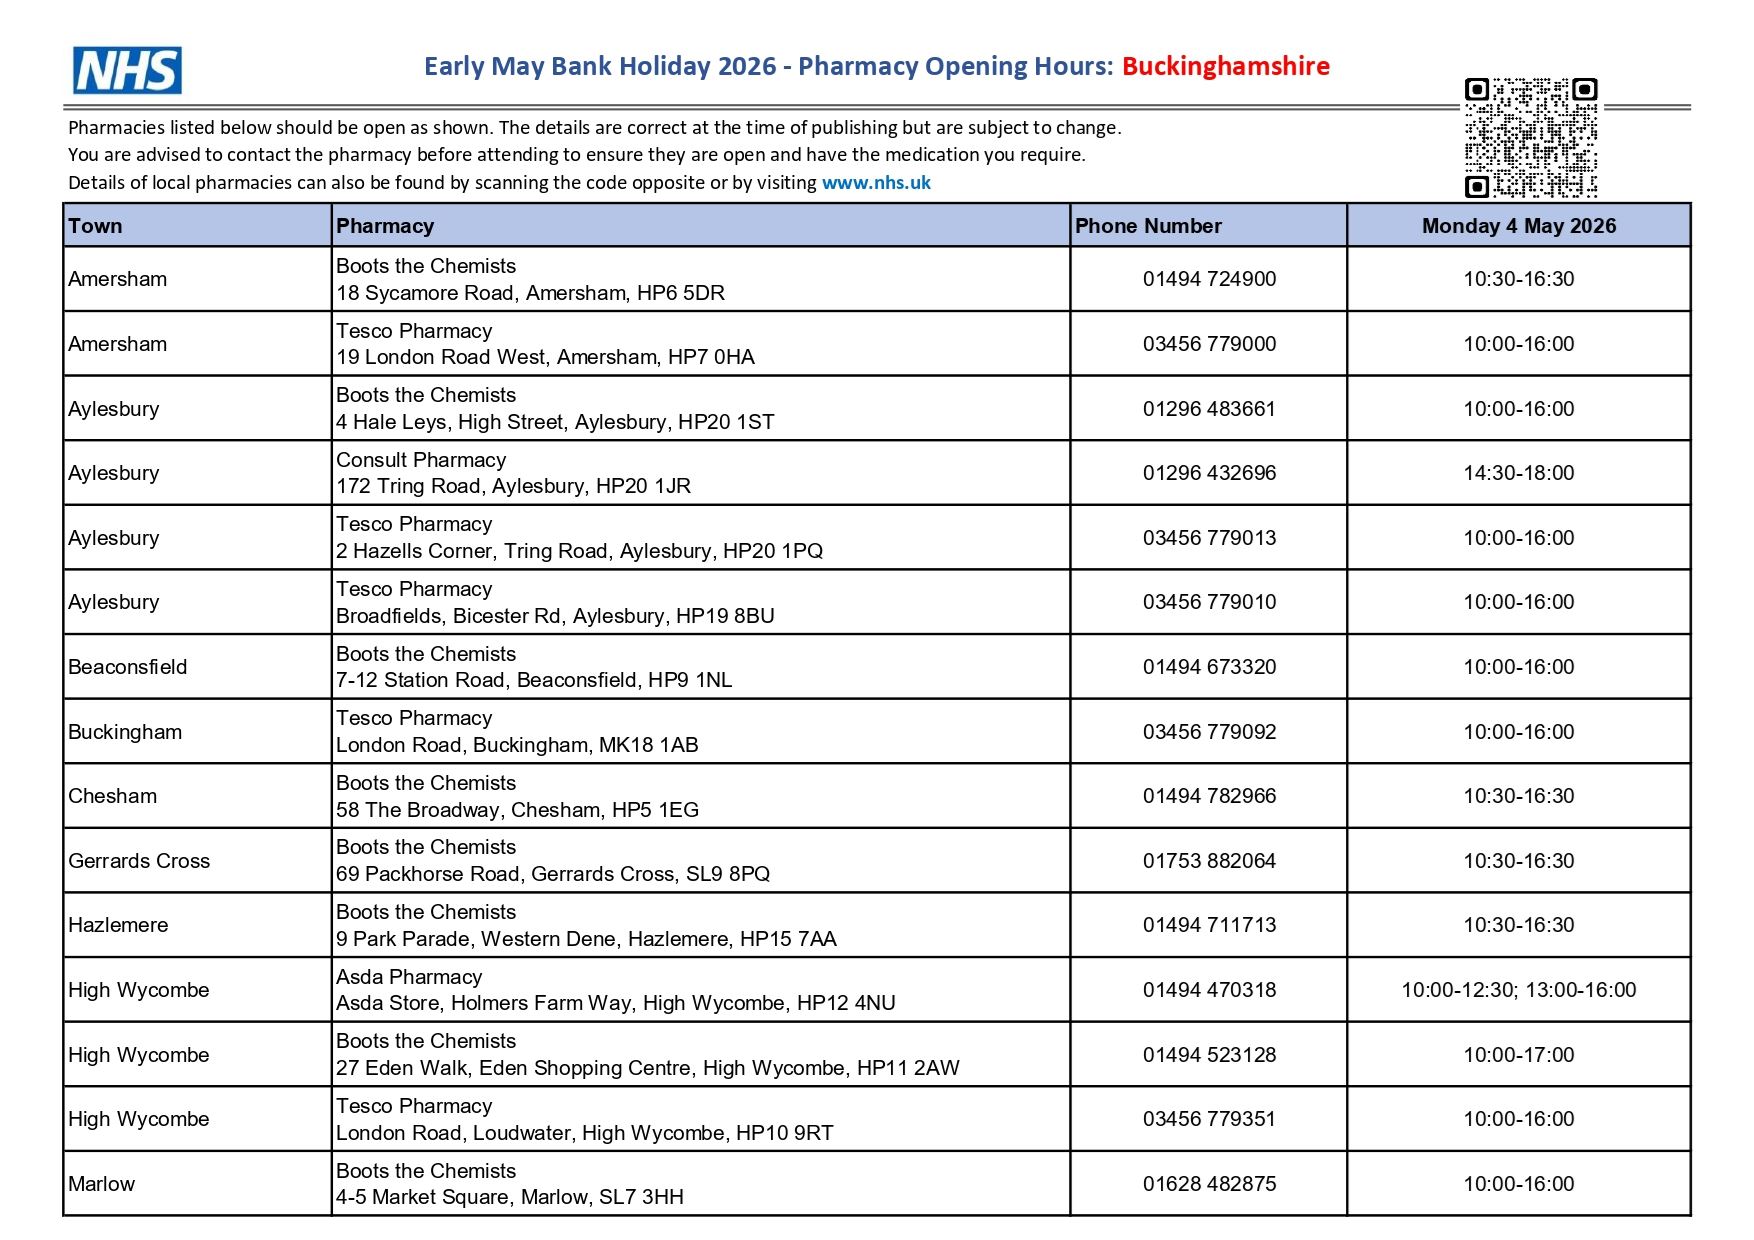This screenshot has height=1240, width=1754.
Task: Select the Town column header
Action: click(197, 226)
